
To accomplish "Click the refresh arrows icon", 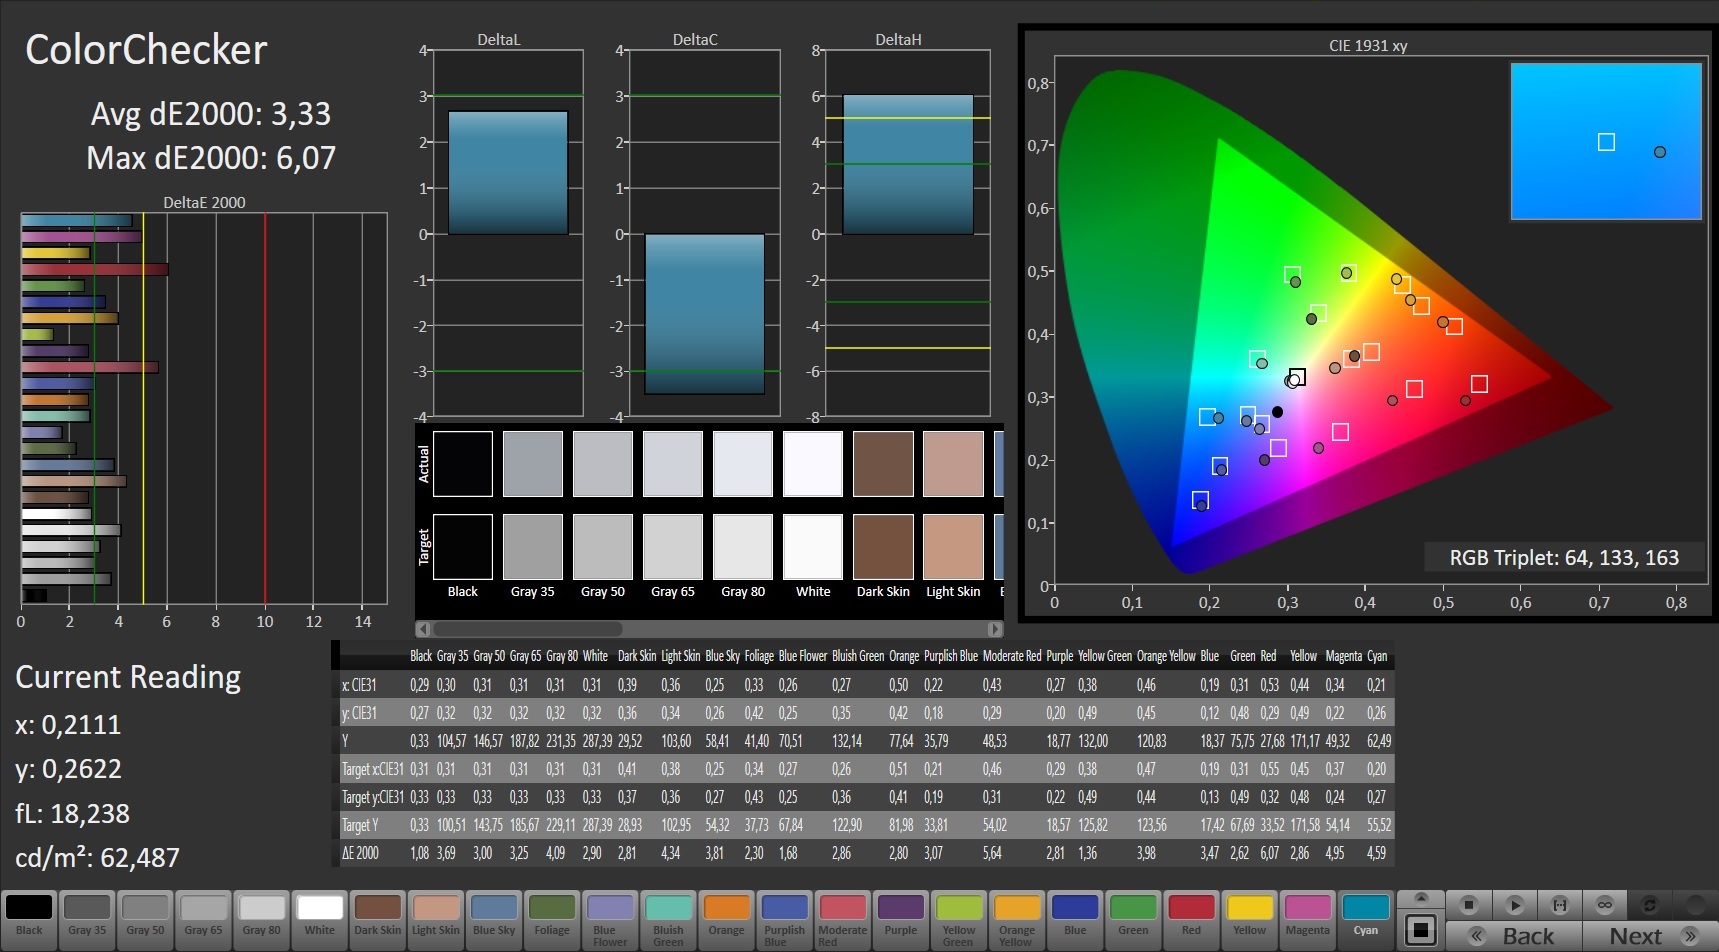I will click(1650, 905).
